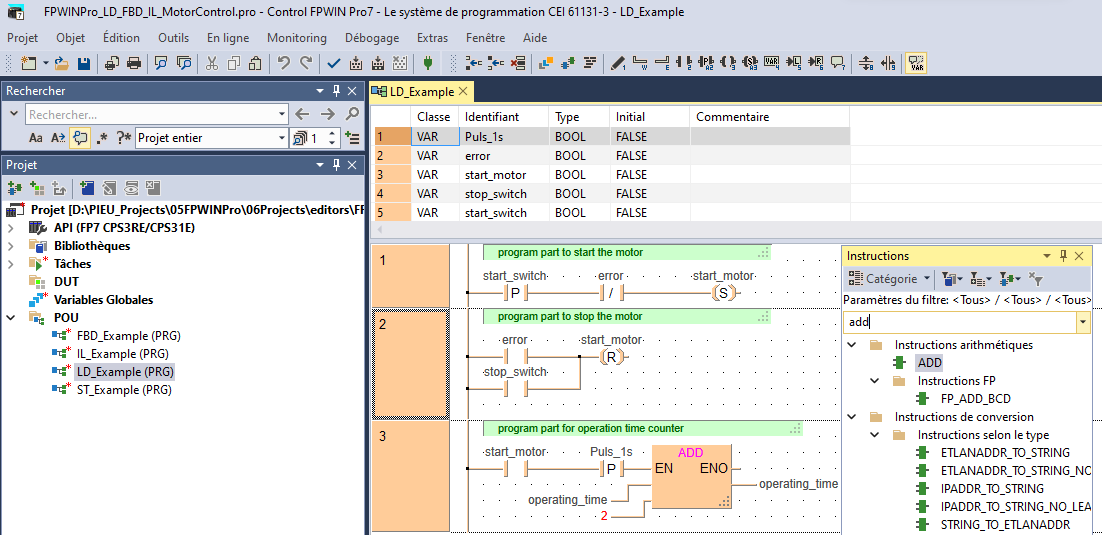Viewport: 1102px width, 535px height.
Task: Click the search magnifier icon in Rechercher
Action: pos(352,114)
